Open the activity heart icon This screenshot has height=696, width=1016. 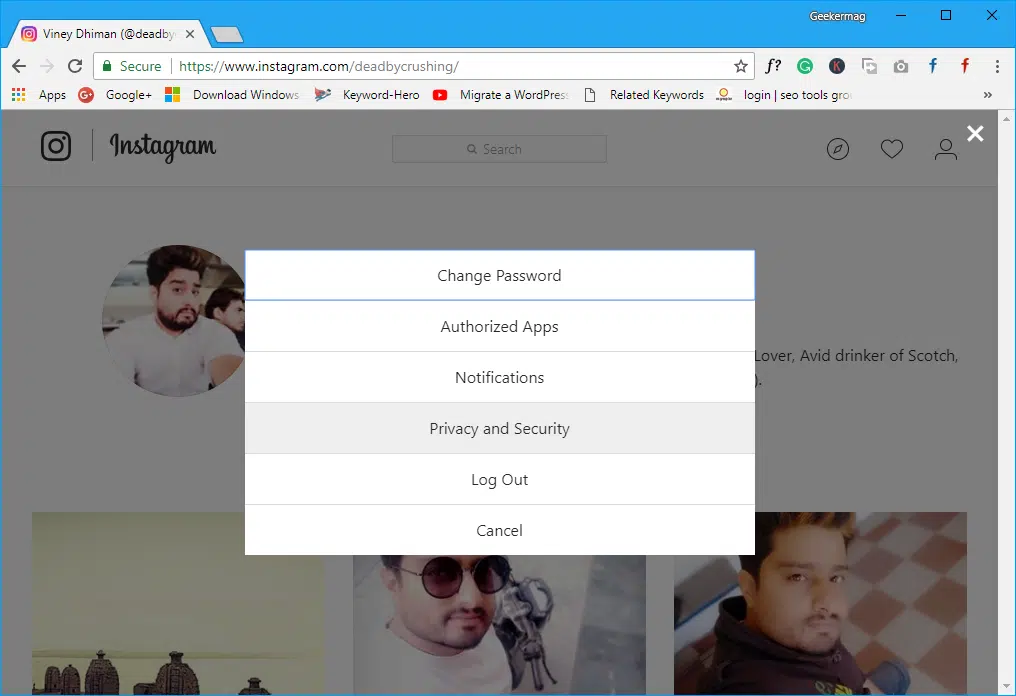(x=892, y=148)
